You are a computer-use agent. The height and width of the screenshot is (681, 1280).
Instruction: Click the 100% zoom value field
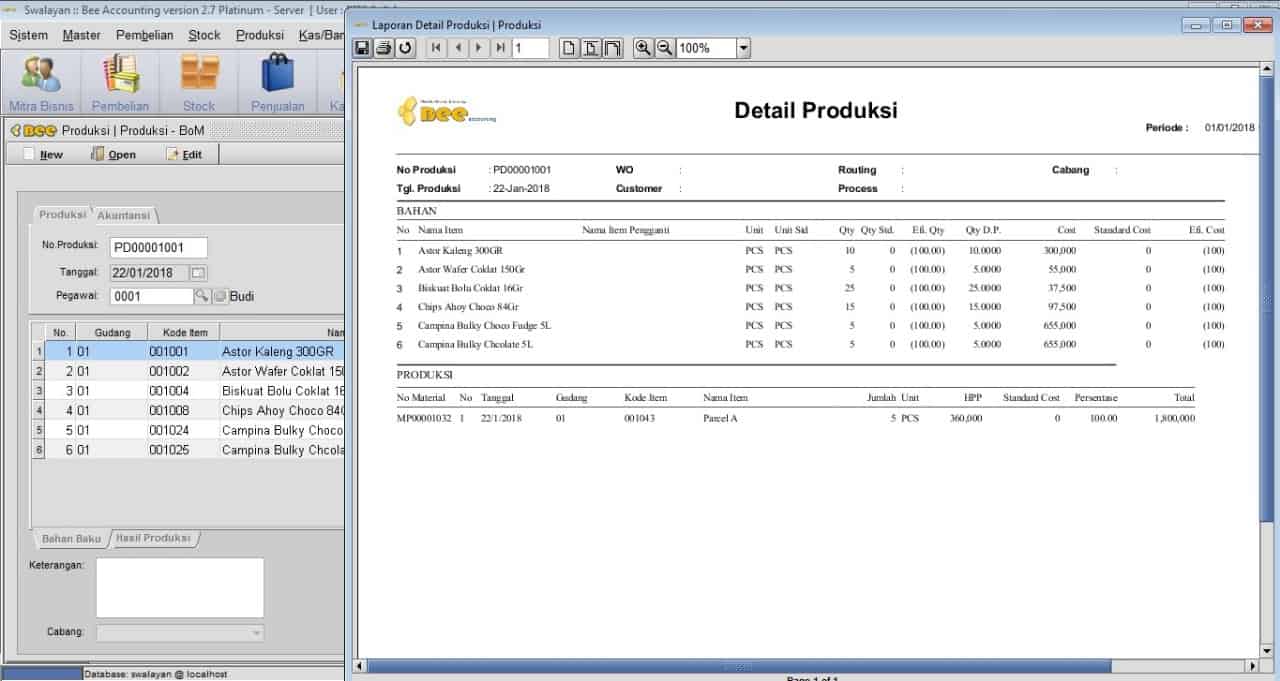point(706,48)
